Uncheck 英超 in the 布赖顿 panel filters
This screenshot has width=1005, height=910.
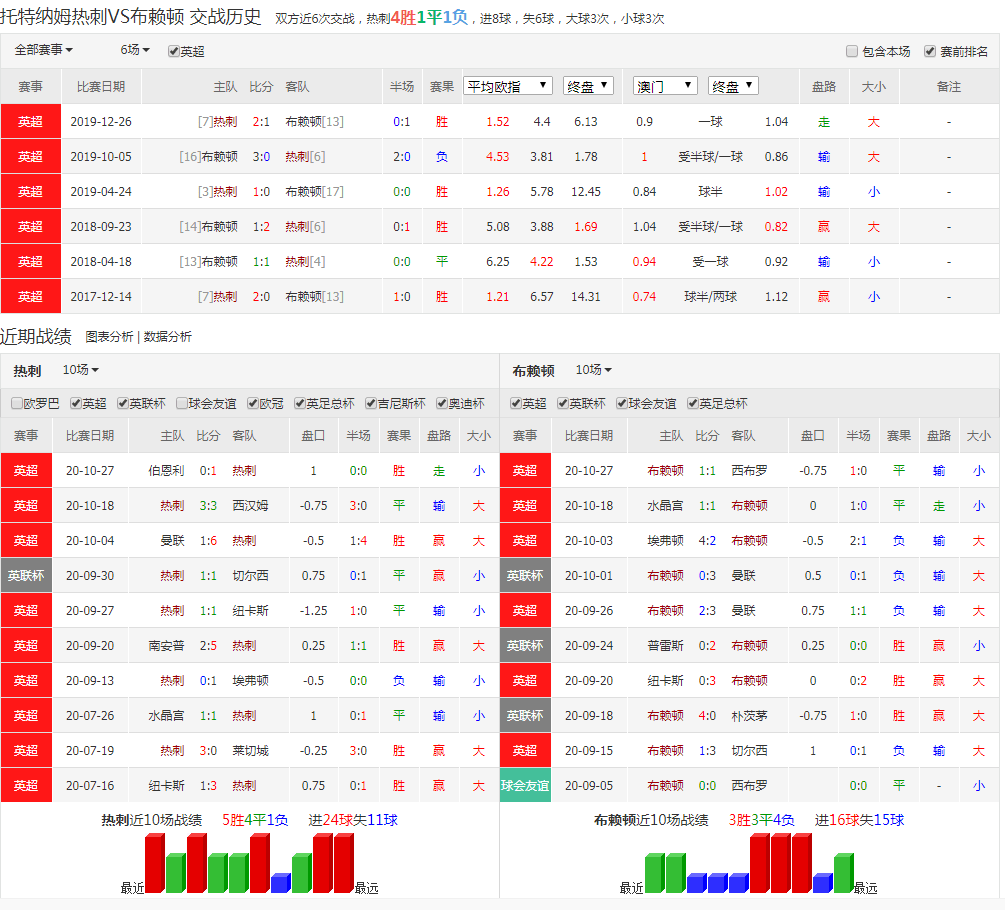515,403
